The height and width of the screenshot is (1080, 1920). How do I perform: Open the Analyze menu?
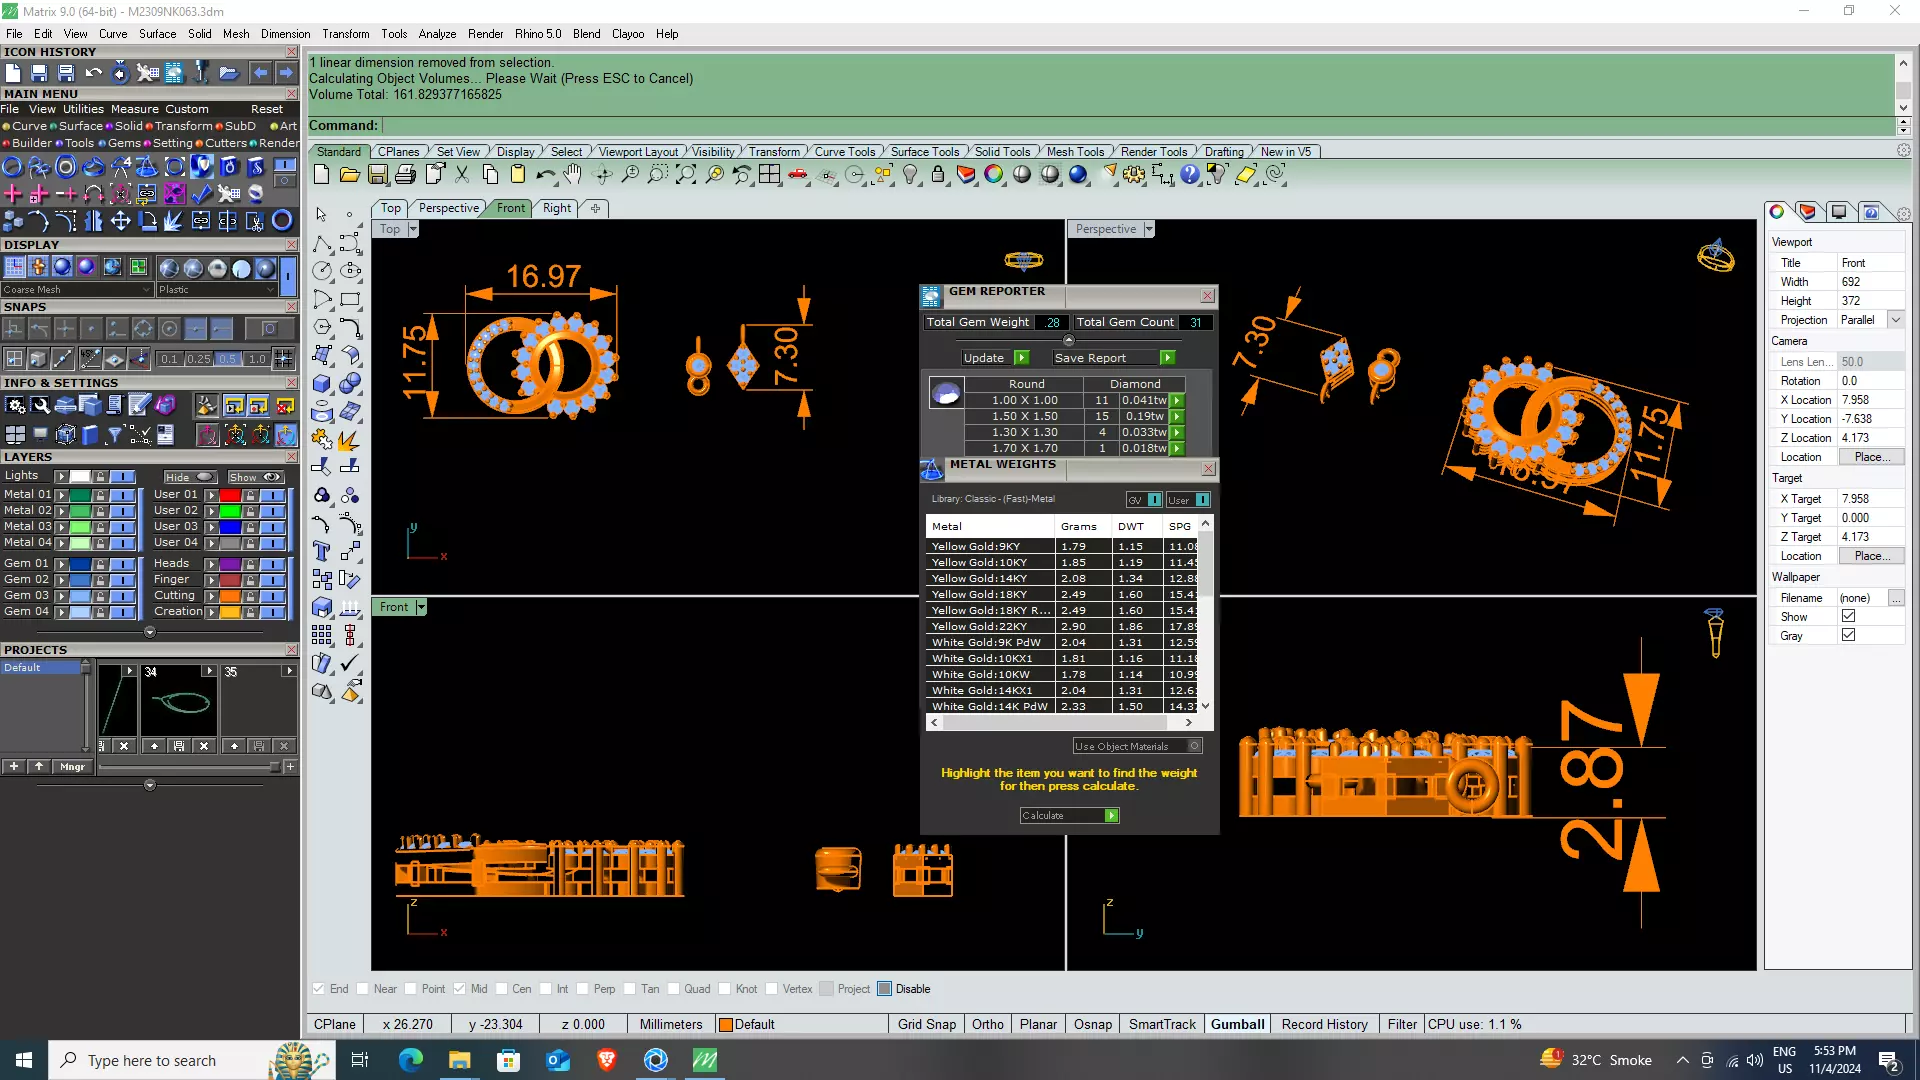(x=437, y=34)
